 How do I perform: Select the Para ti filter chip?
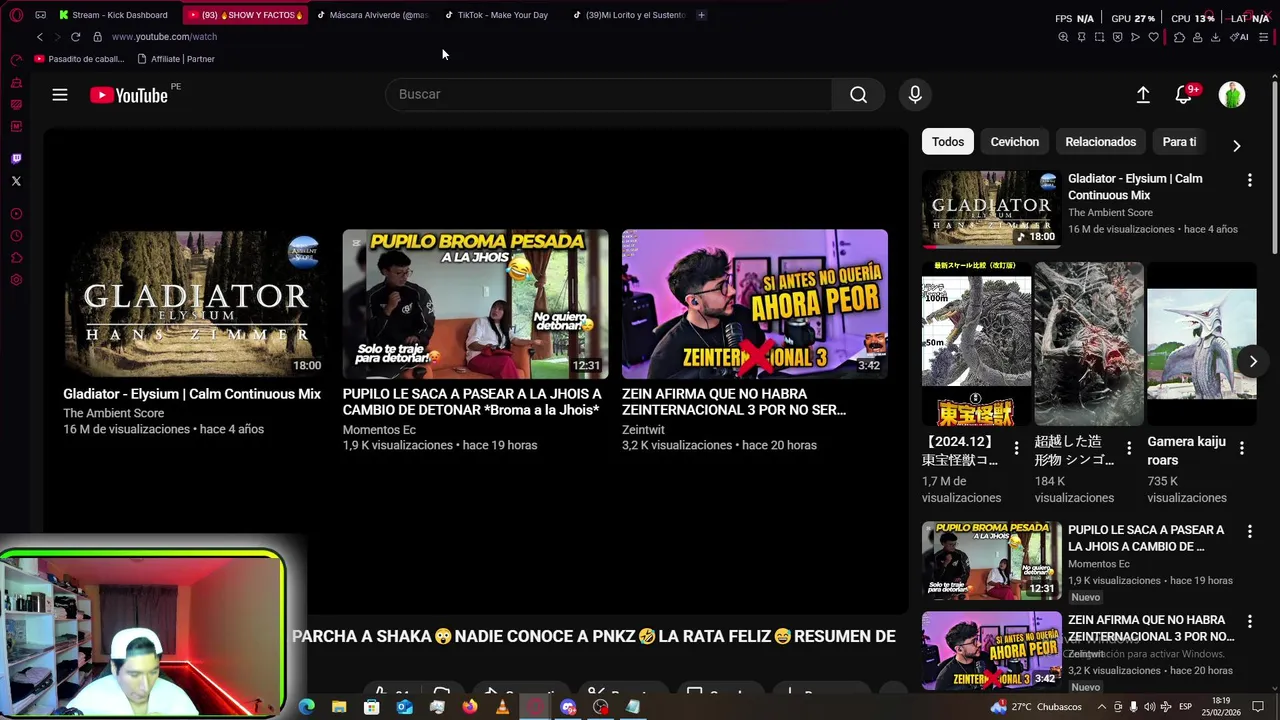[x=1180, y=142]
